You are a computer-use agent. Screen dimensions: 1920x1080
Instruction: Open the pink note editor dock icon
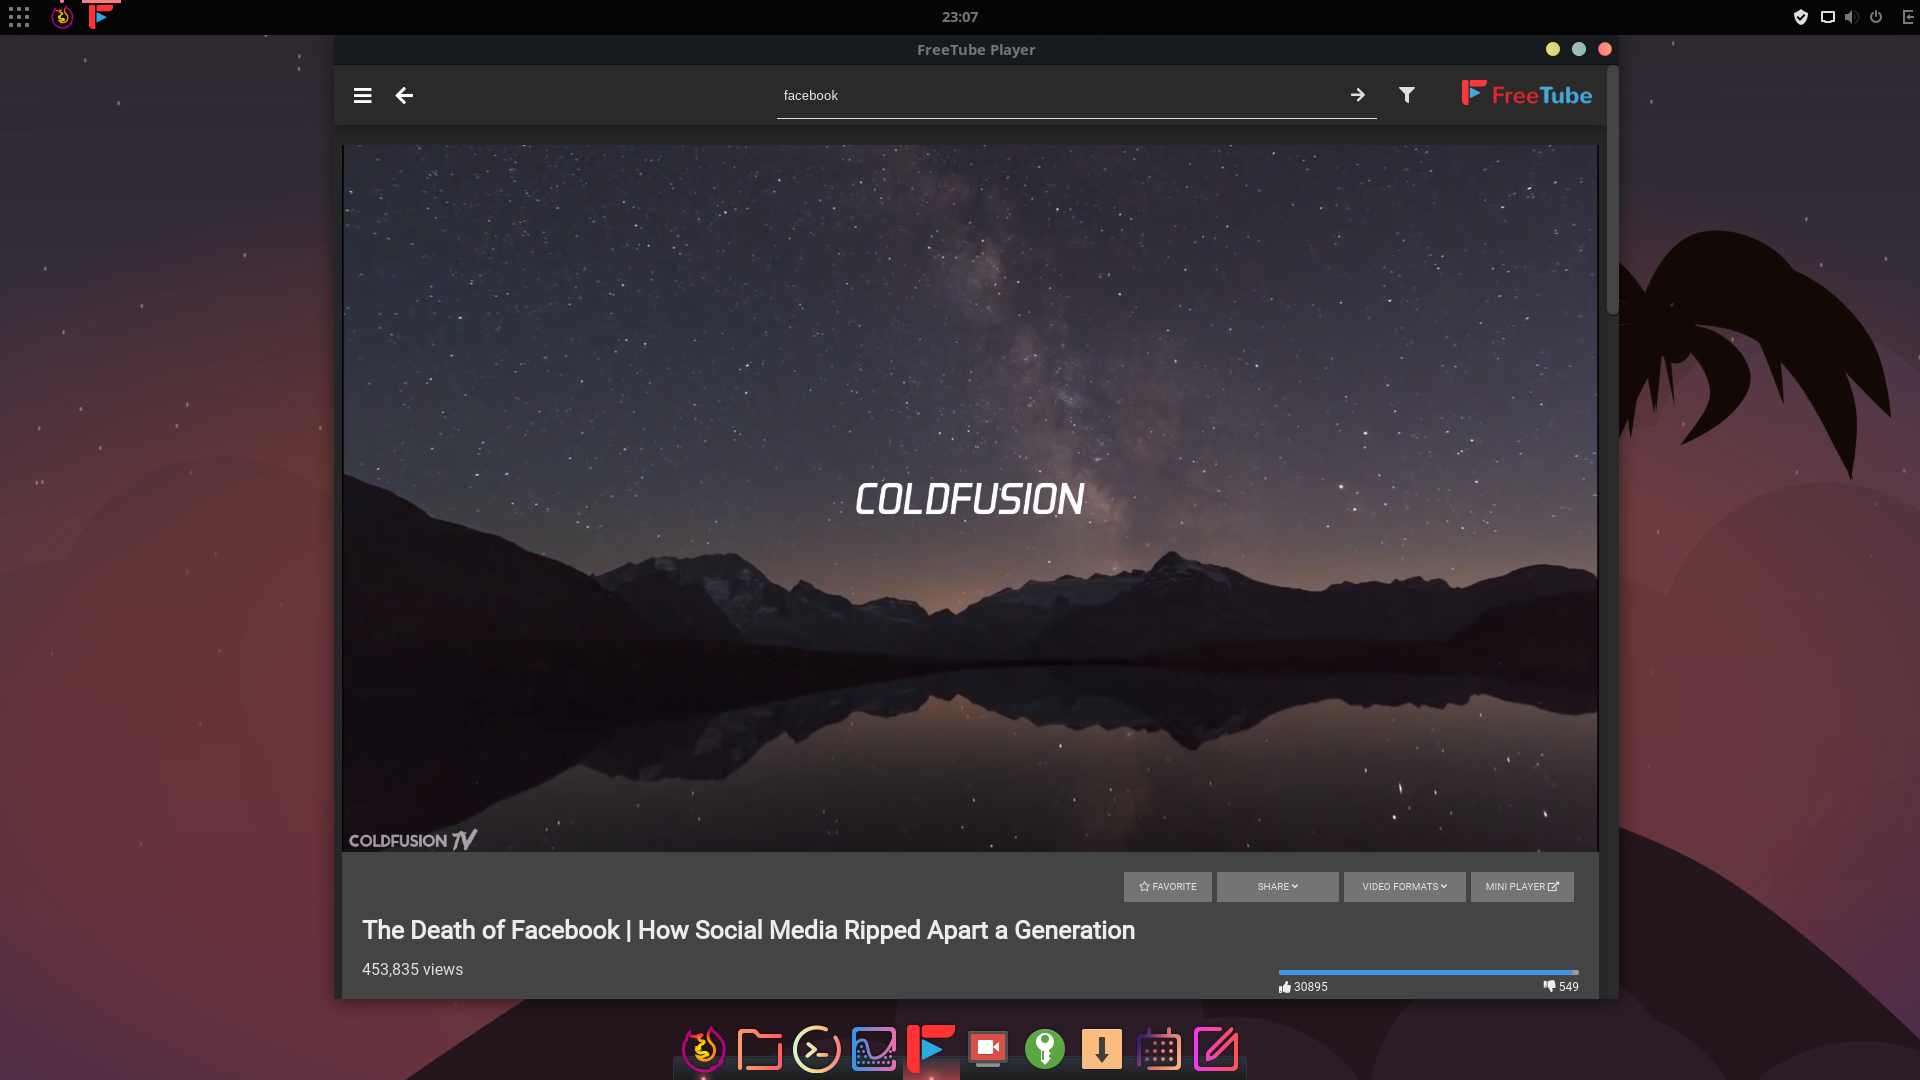pyautogui.click(x=1216, y=1049)
